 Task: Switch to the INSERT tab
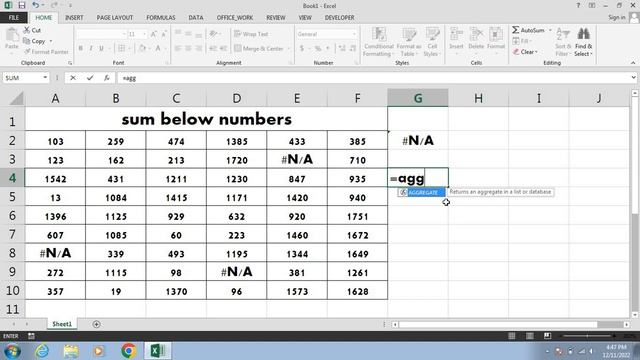point(74,18)
